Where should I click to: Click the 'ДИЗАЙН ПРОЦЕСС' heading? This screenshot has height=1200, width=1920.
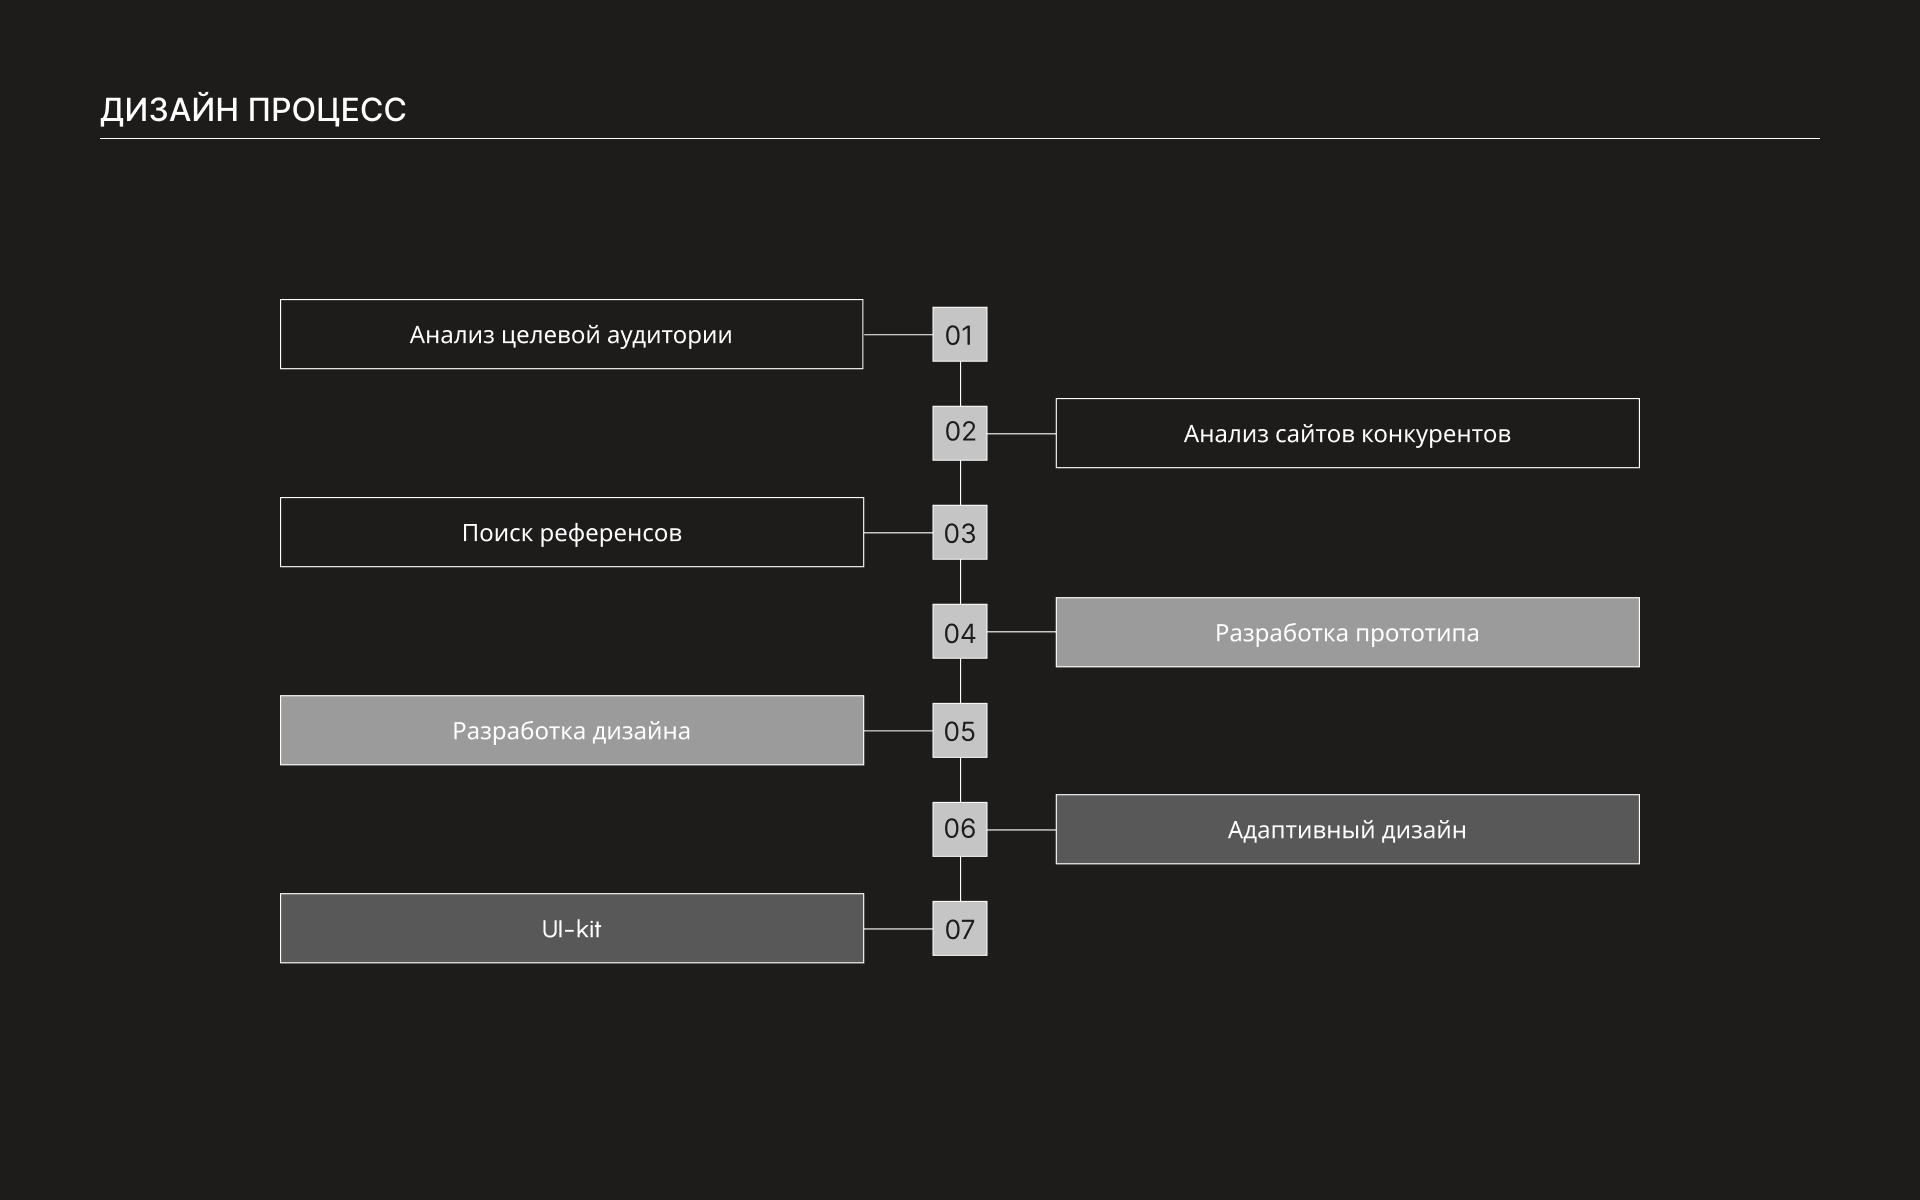click(x=253, y=109)
